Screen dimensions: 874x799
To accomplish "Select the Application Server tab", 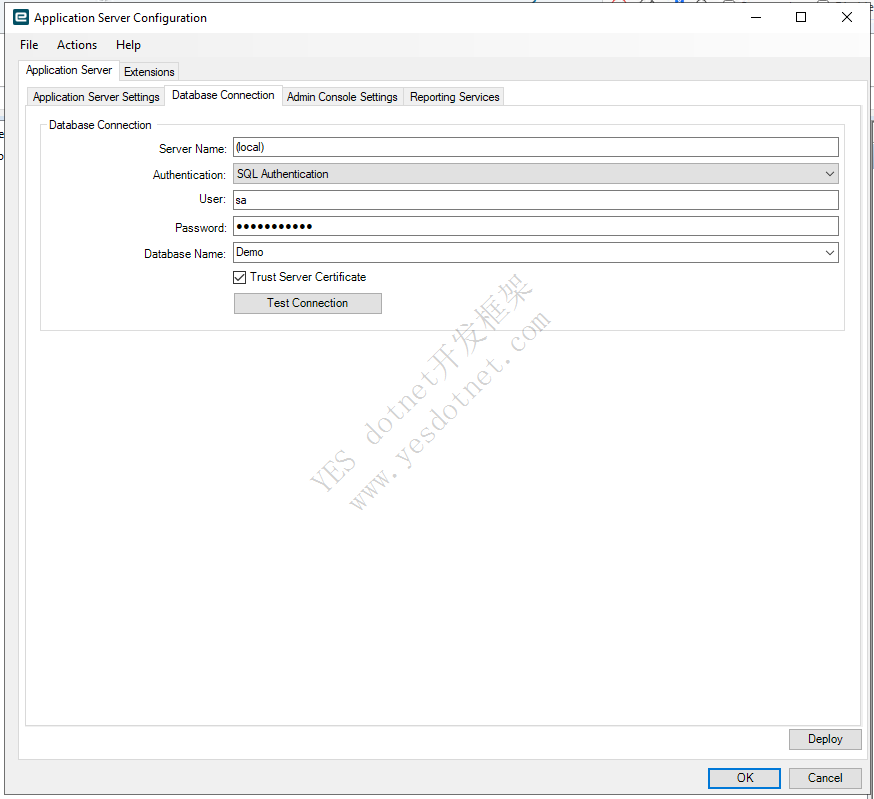I will tap(69, 70).
